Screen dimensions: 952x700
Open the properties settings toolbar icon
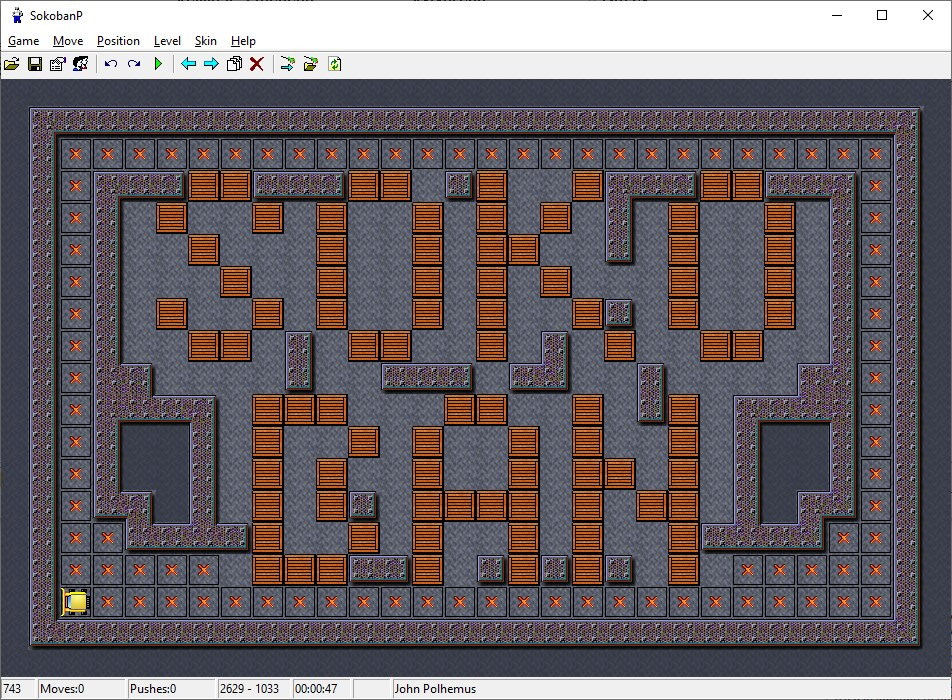[57, 64]
